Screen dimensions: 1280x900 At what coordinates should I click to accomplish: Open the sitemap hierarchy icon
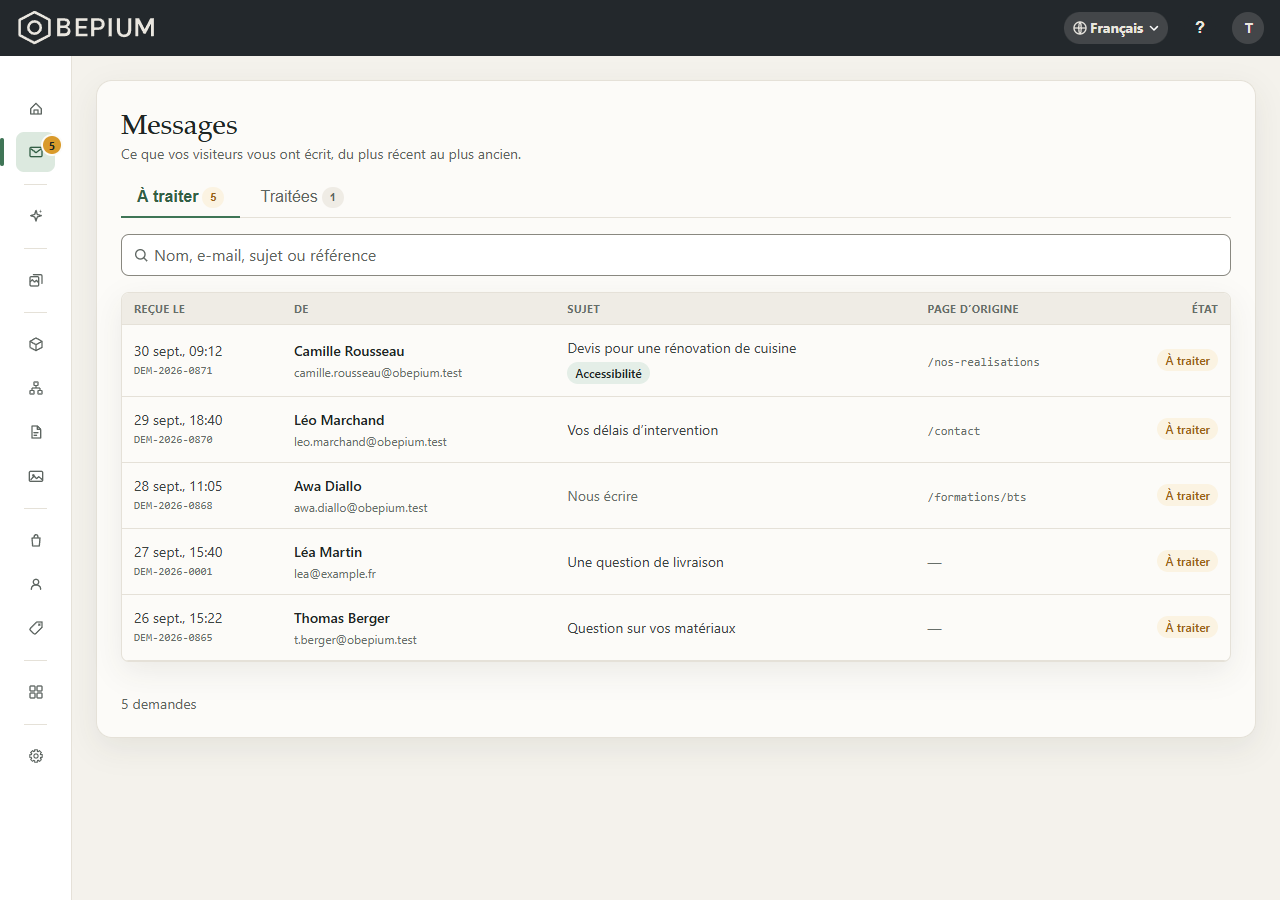[x=36, y=388]
